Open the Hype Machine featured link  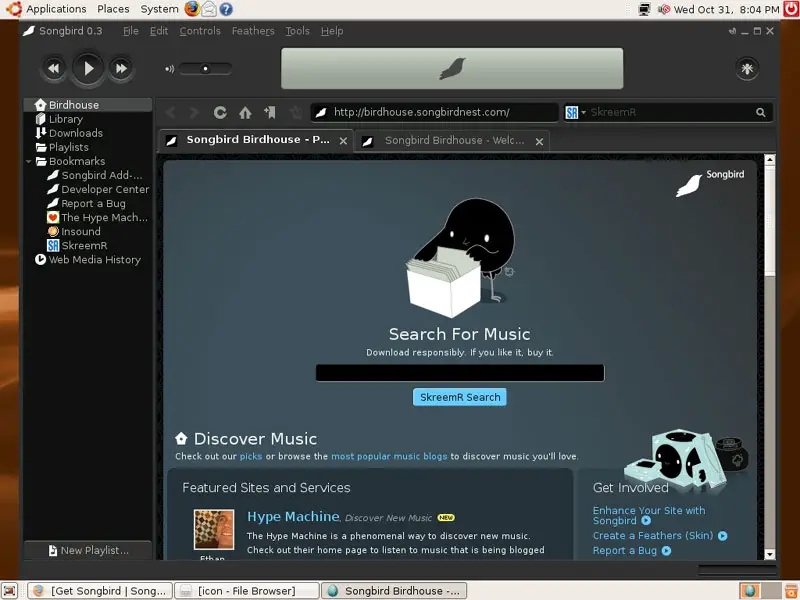293,517
